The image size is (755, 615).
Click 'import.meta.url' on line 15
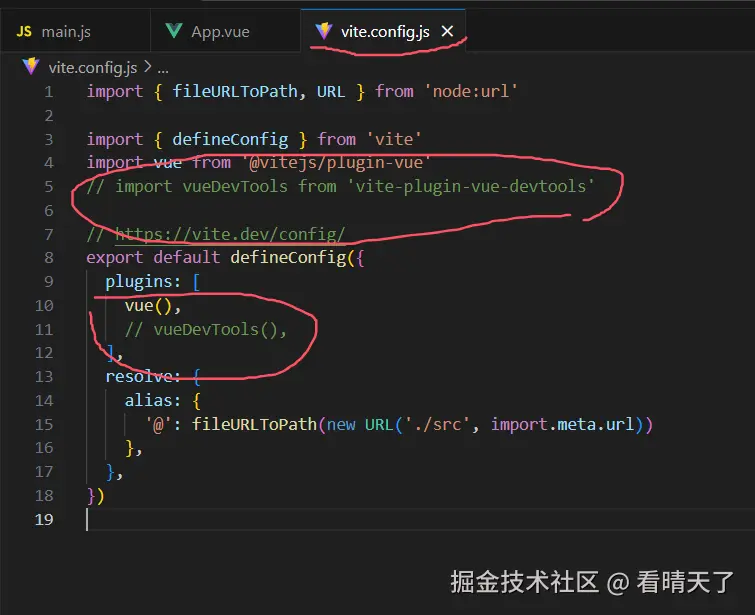pyautogui.click(x=562, y=424)
